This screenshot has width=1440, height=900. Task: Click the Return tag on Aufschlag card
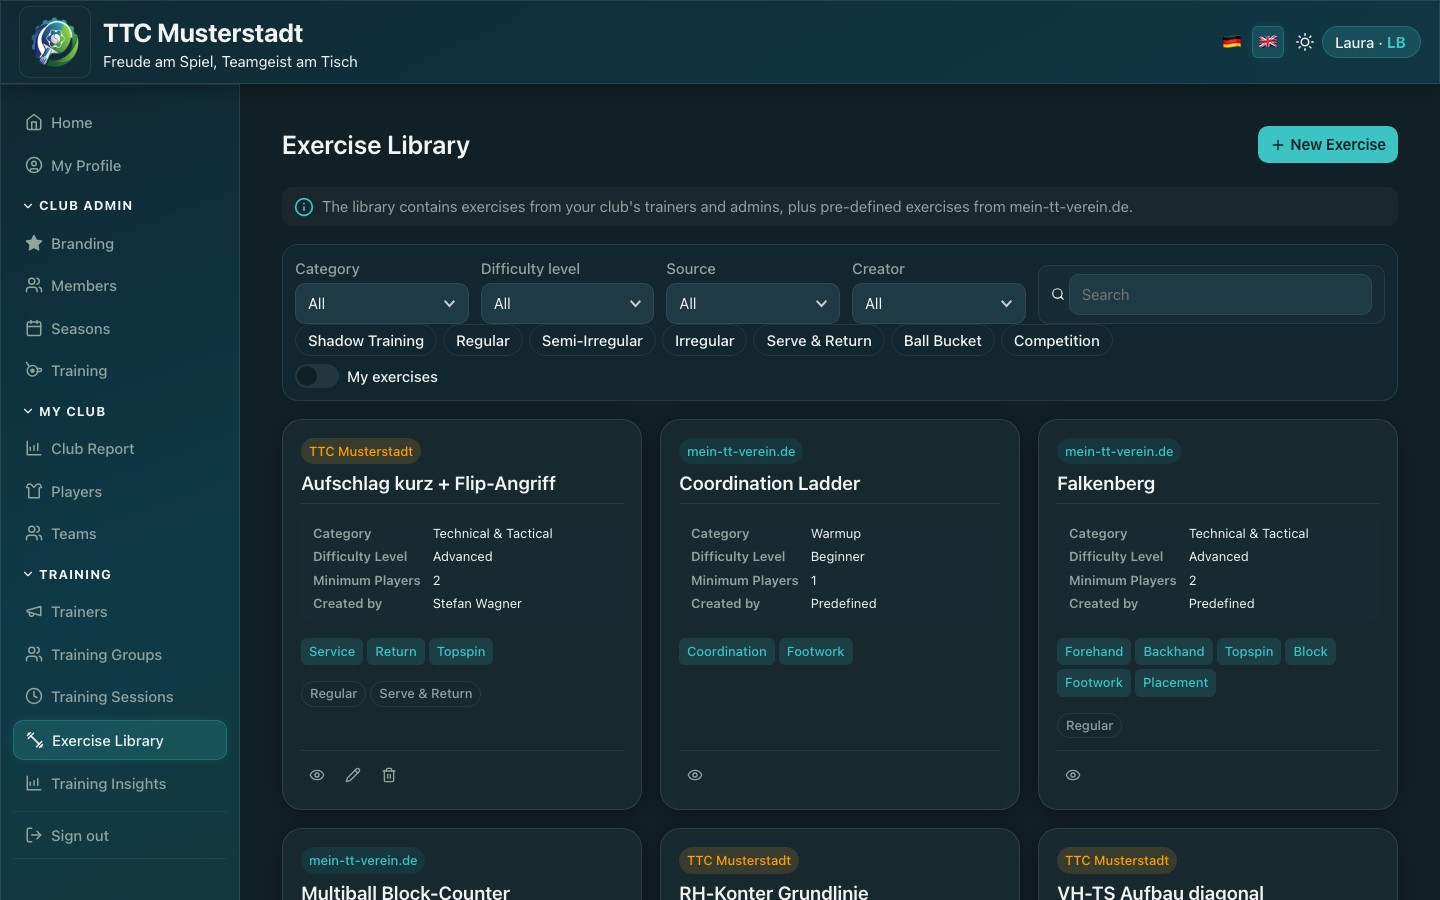pos(396,652)
